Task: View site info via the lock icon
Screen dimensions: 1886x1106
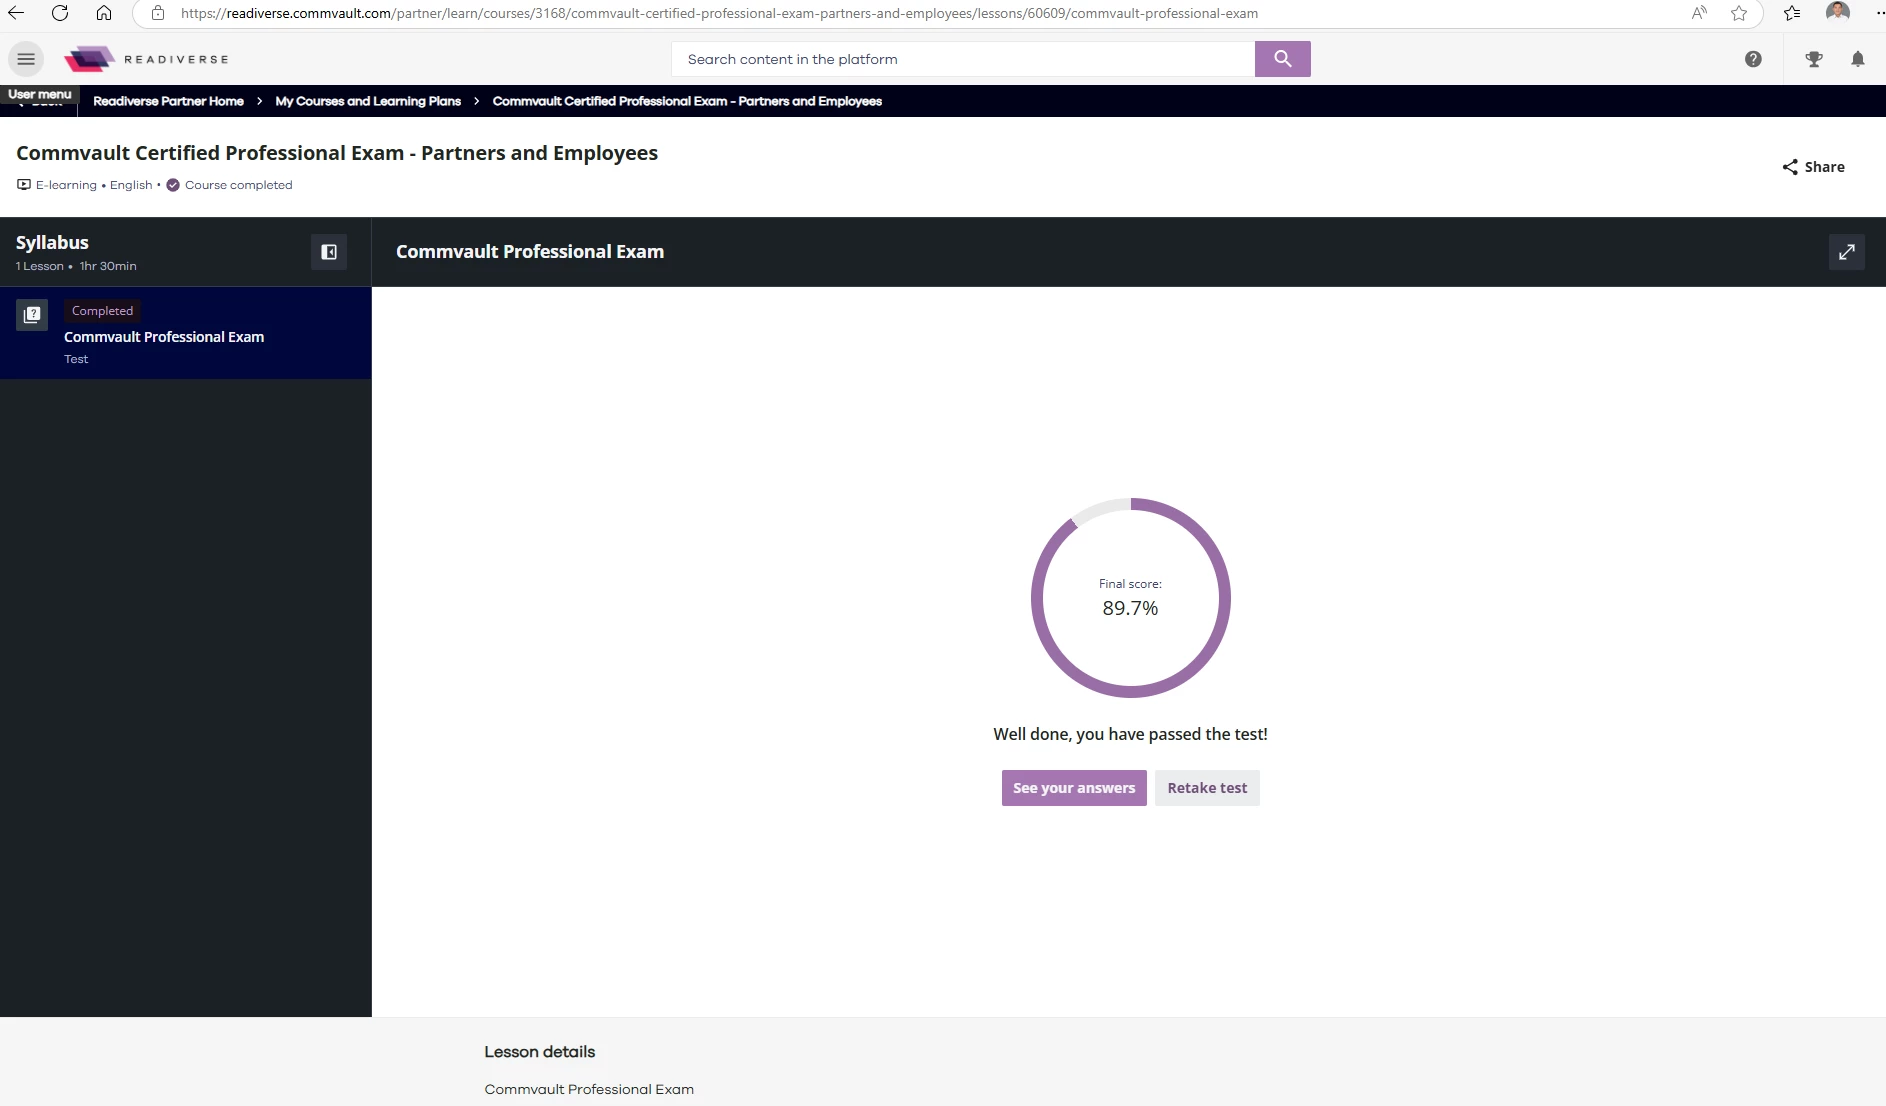Action: point(158,13)
